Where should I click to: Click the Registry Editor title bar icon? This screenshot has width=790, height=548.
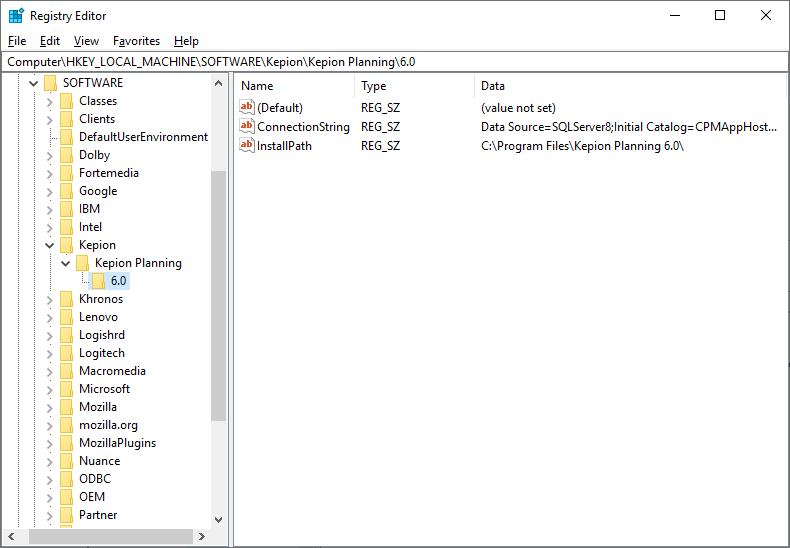coord(16,16)
